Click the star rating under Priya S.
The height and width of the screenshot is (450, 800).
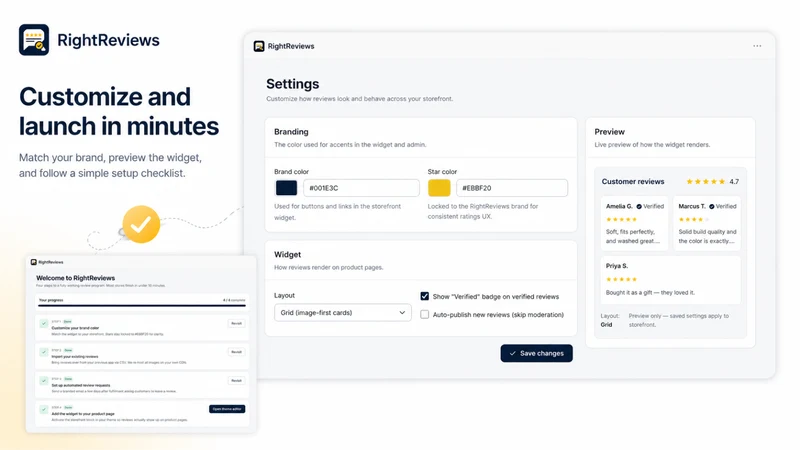621,279
